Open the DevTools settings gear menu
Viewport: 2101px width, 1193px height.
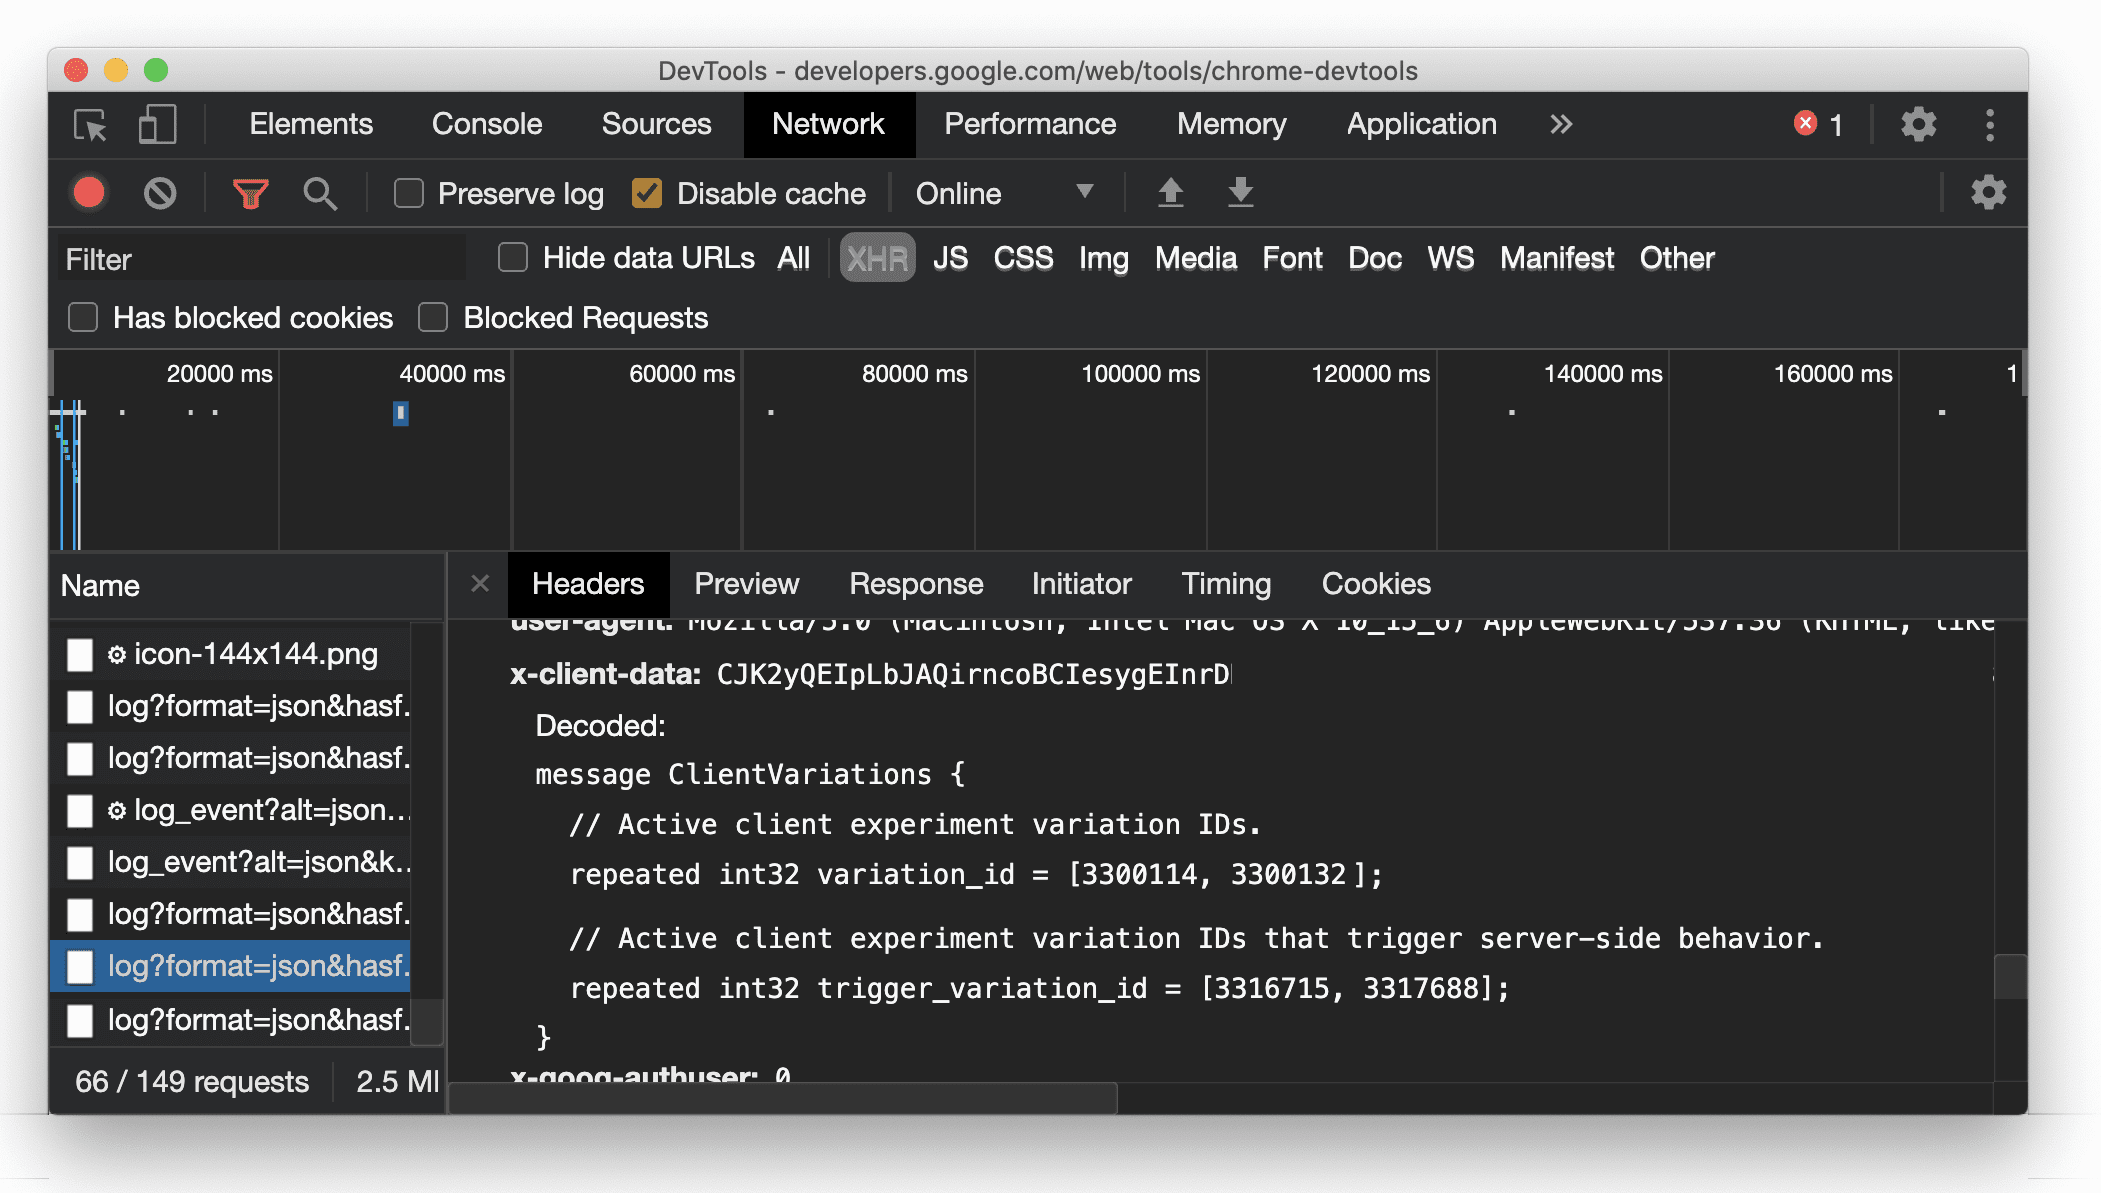[x=1919, y=124]
